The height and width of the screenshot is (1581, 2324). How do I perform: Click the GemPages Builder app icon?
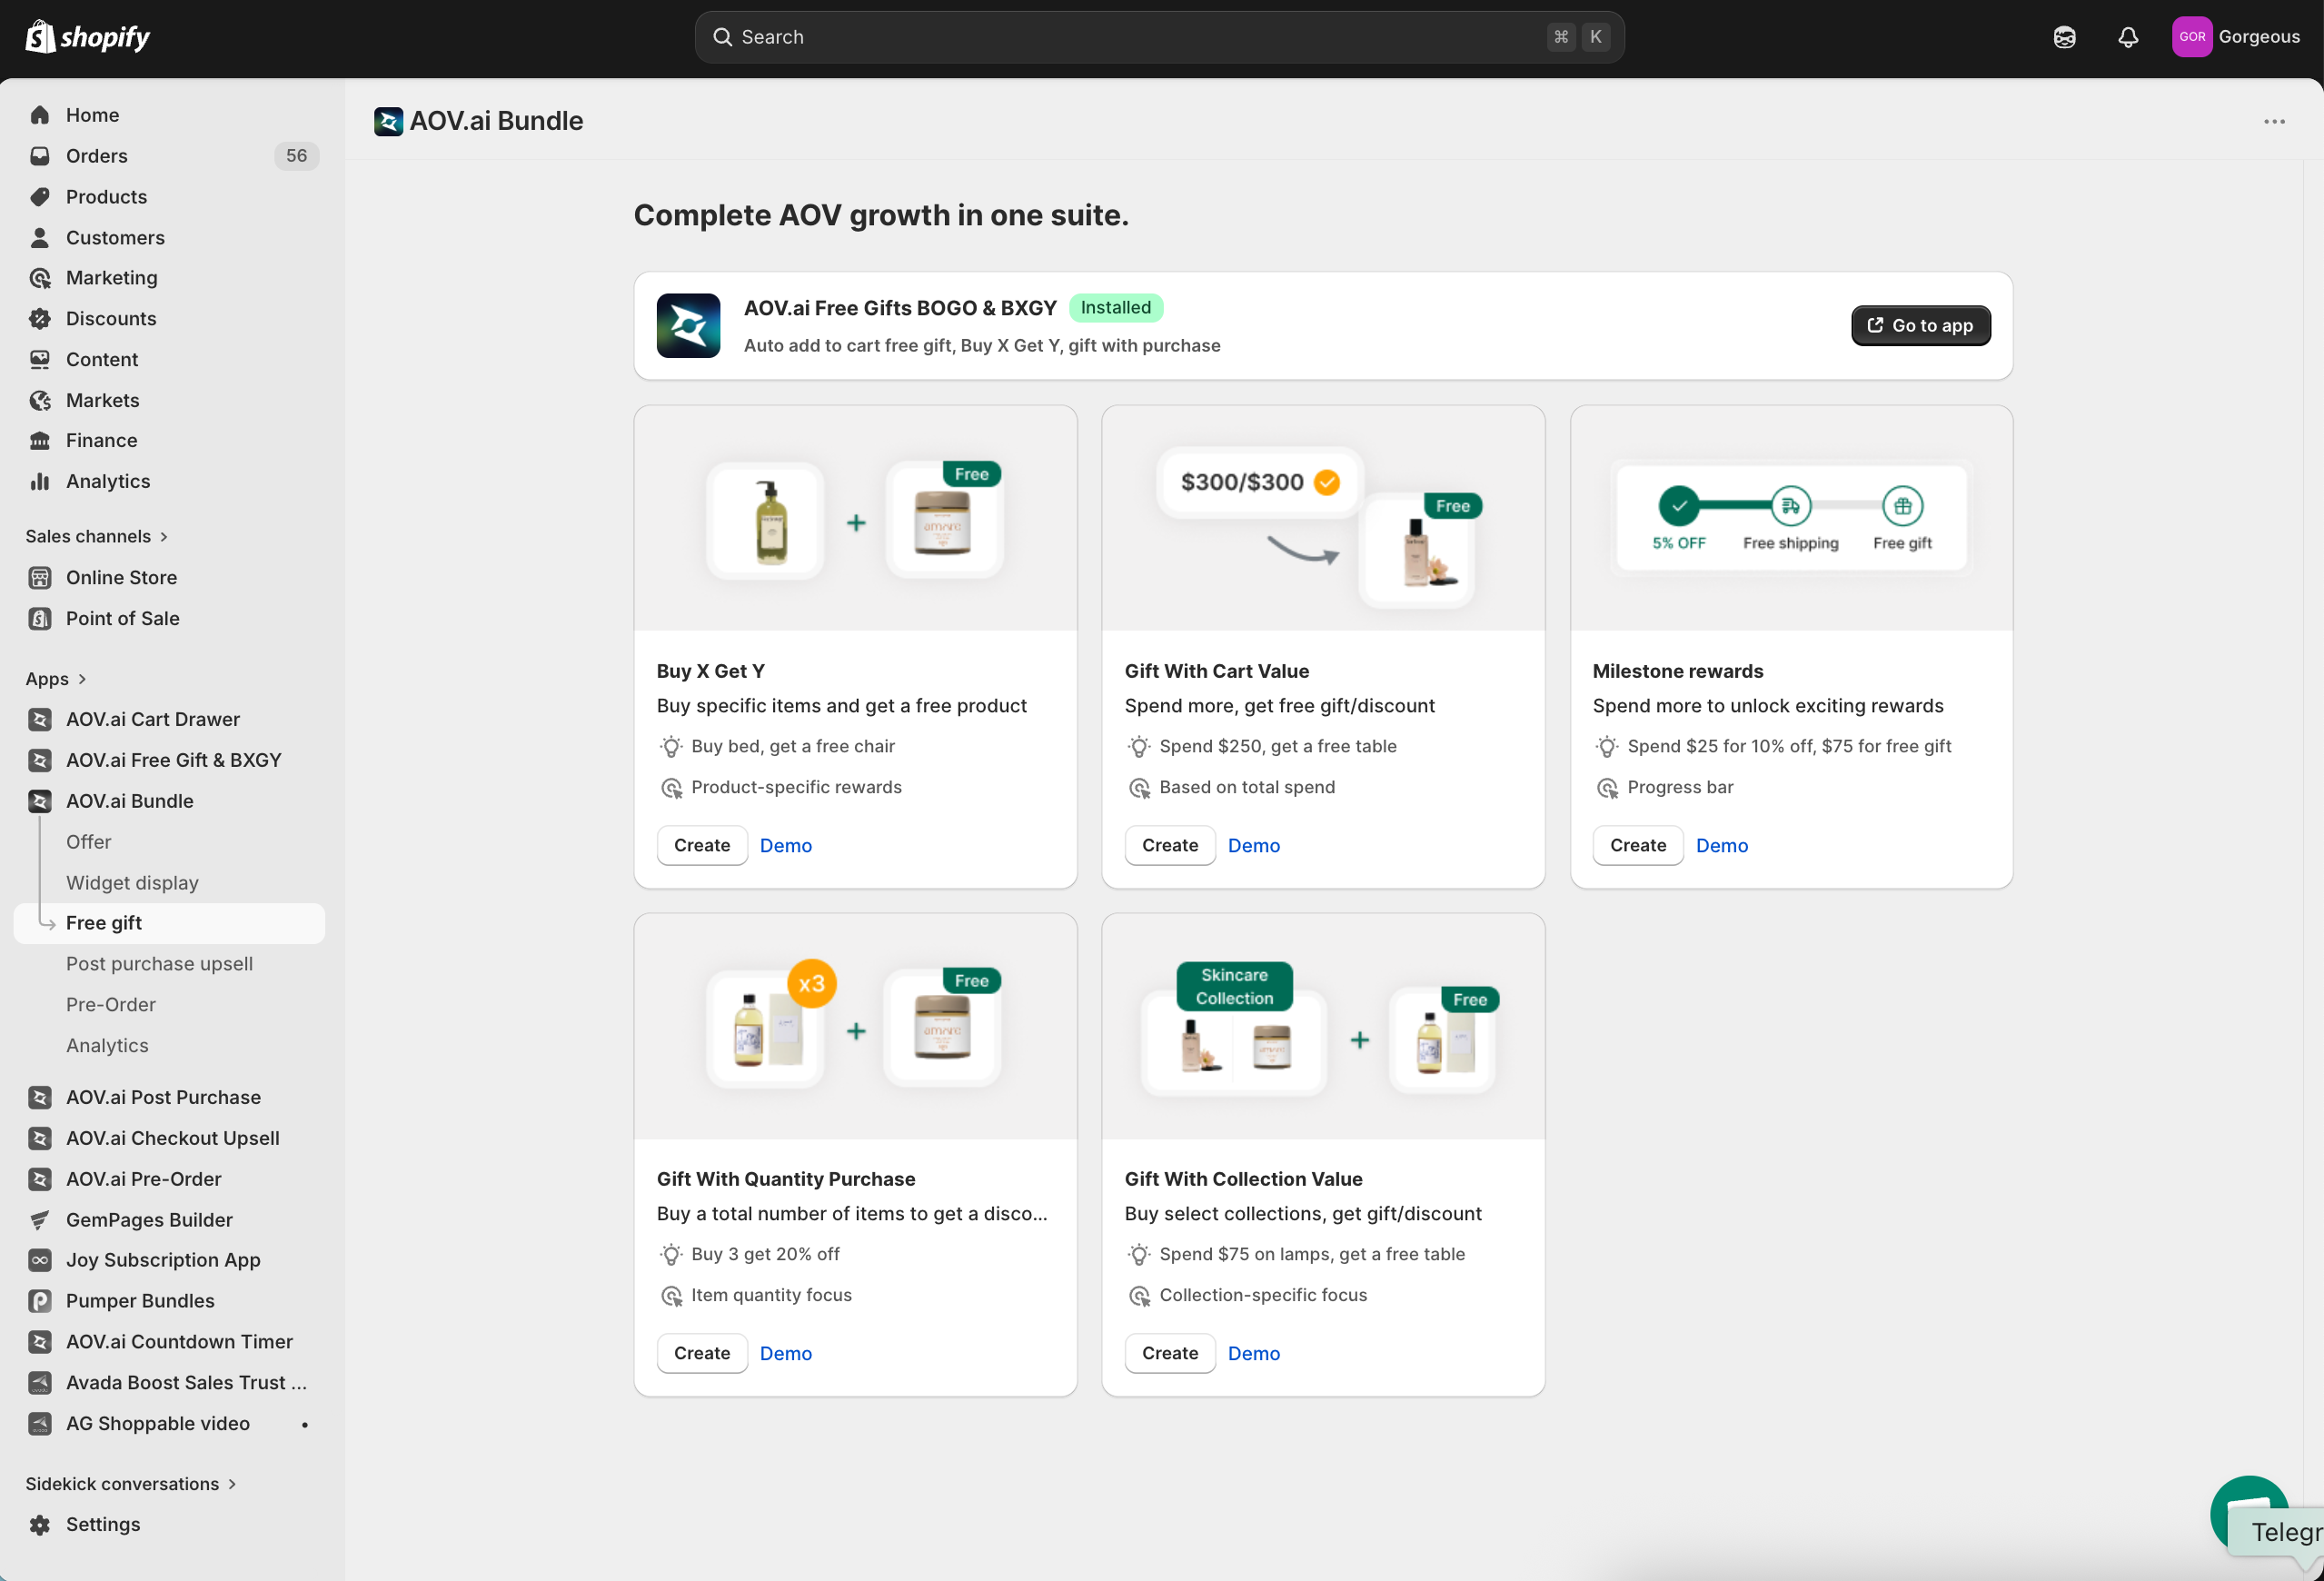[40, 1220]
